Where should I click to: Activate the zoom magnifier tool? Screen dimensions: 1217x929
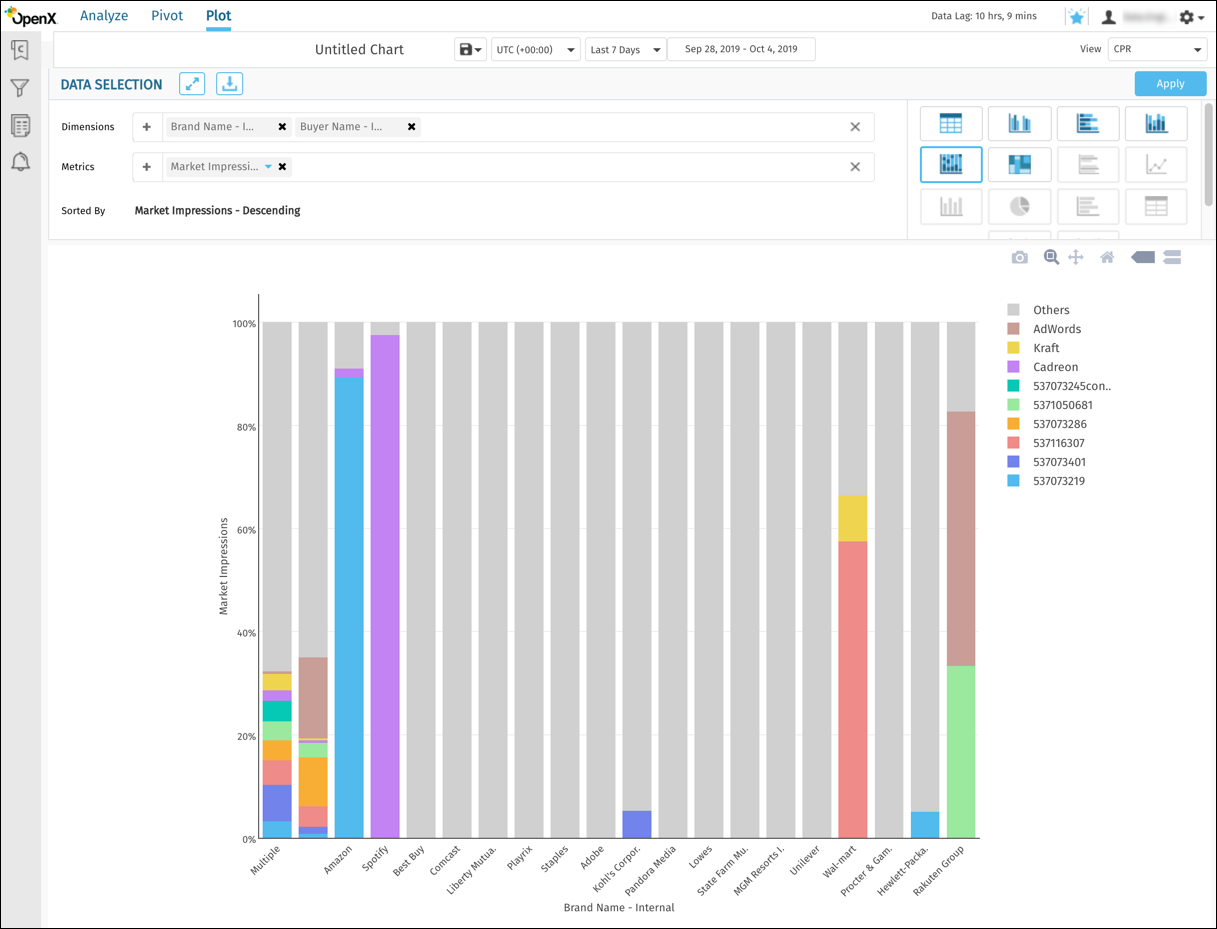coord(1051,257)
